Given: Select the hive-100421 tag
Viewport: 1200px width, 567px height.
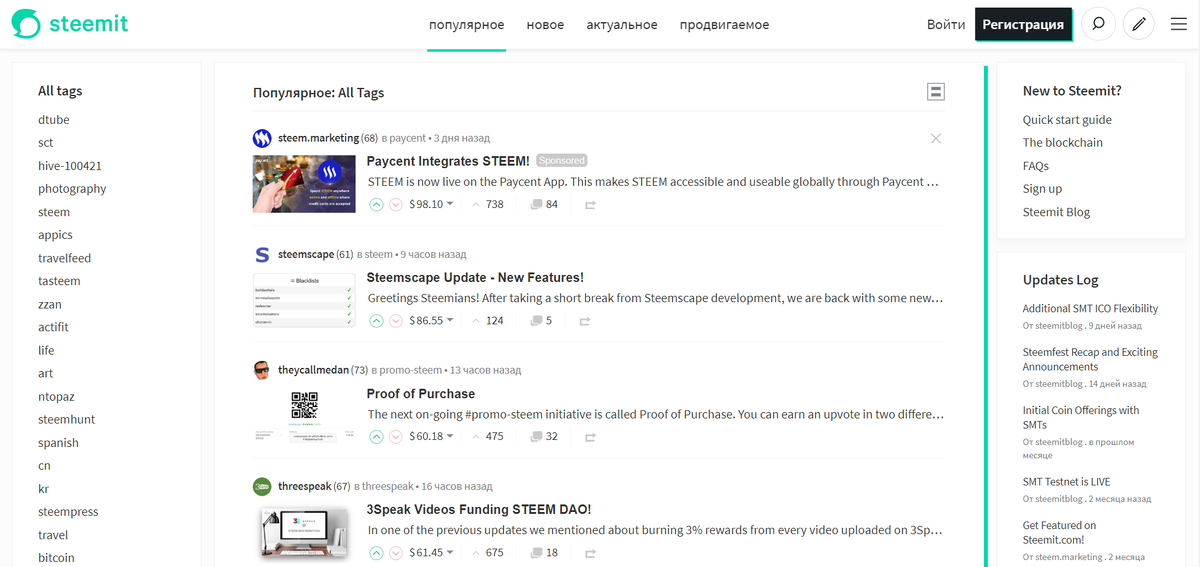Looking at the screenshot, I should [70, 166].
